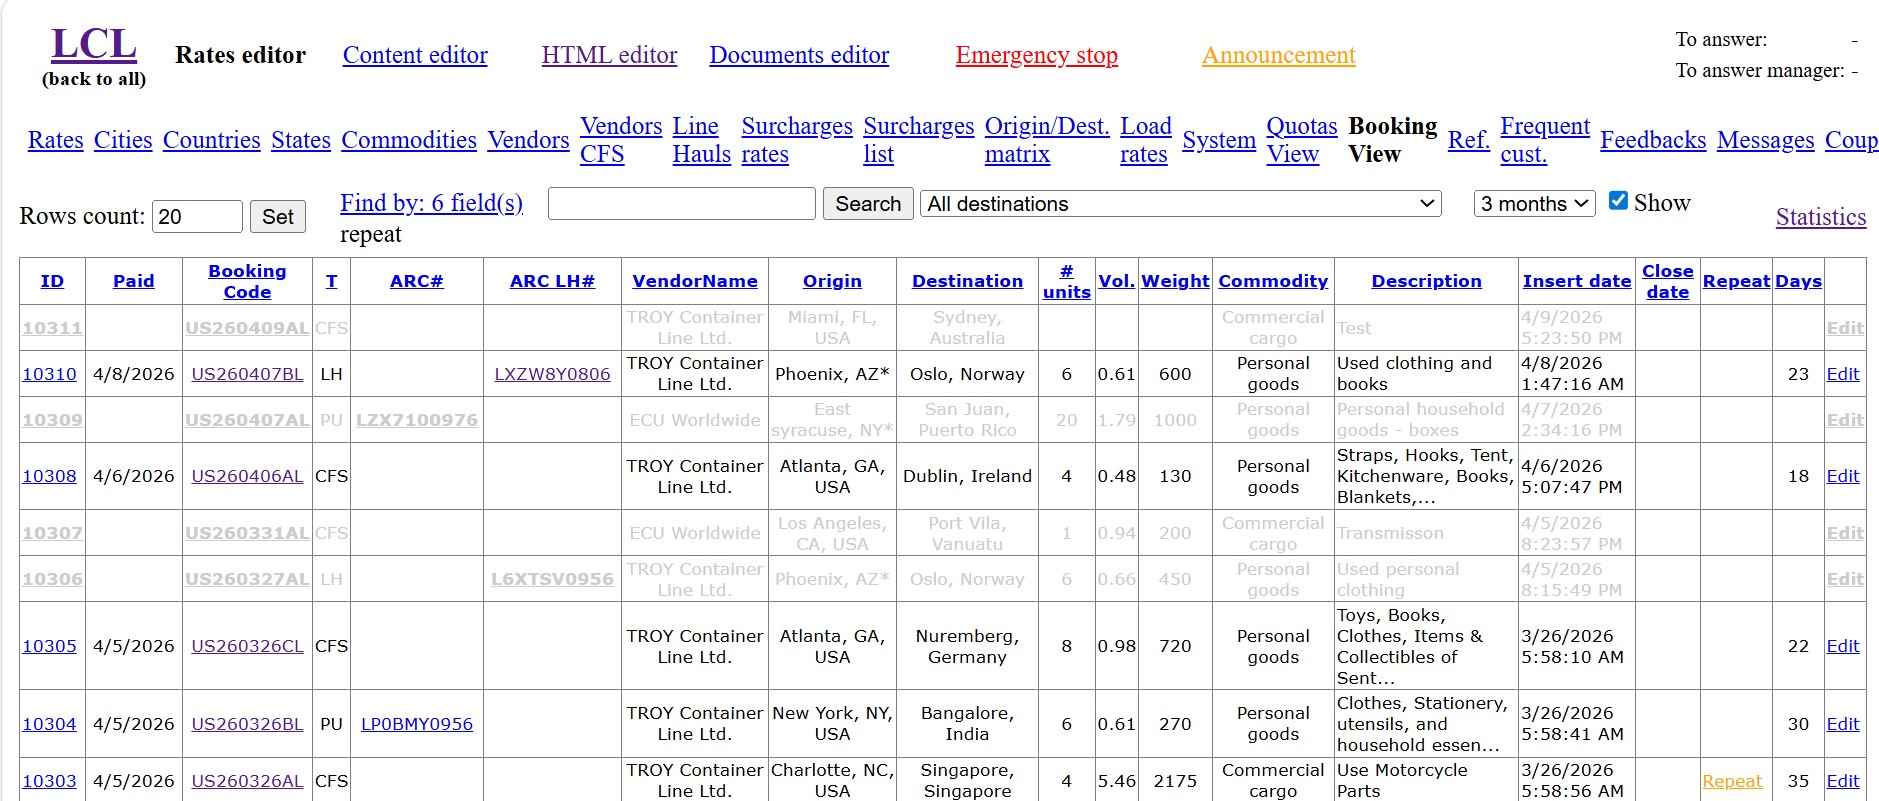Sort table by Weight column header
This screenshot has width=1879, height=801.
click(1175, 281)
